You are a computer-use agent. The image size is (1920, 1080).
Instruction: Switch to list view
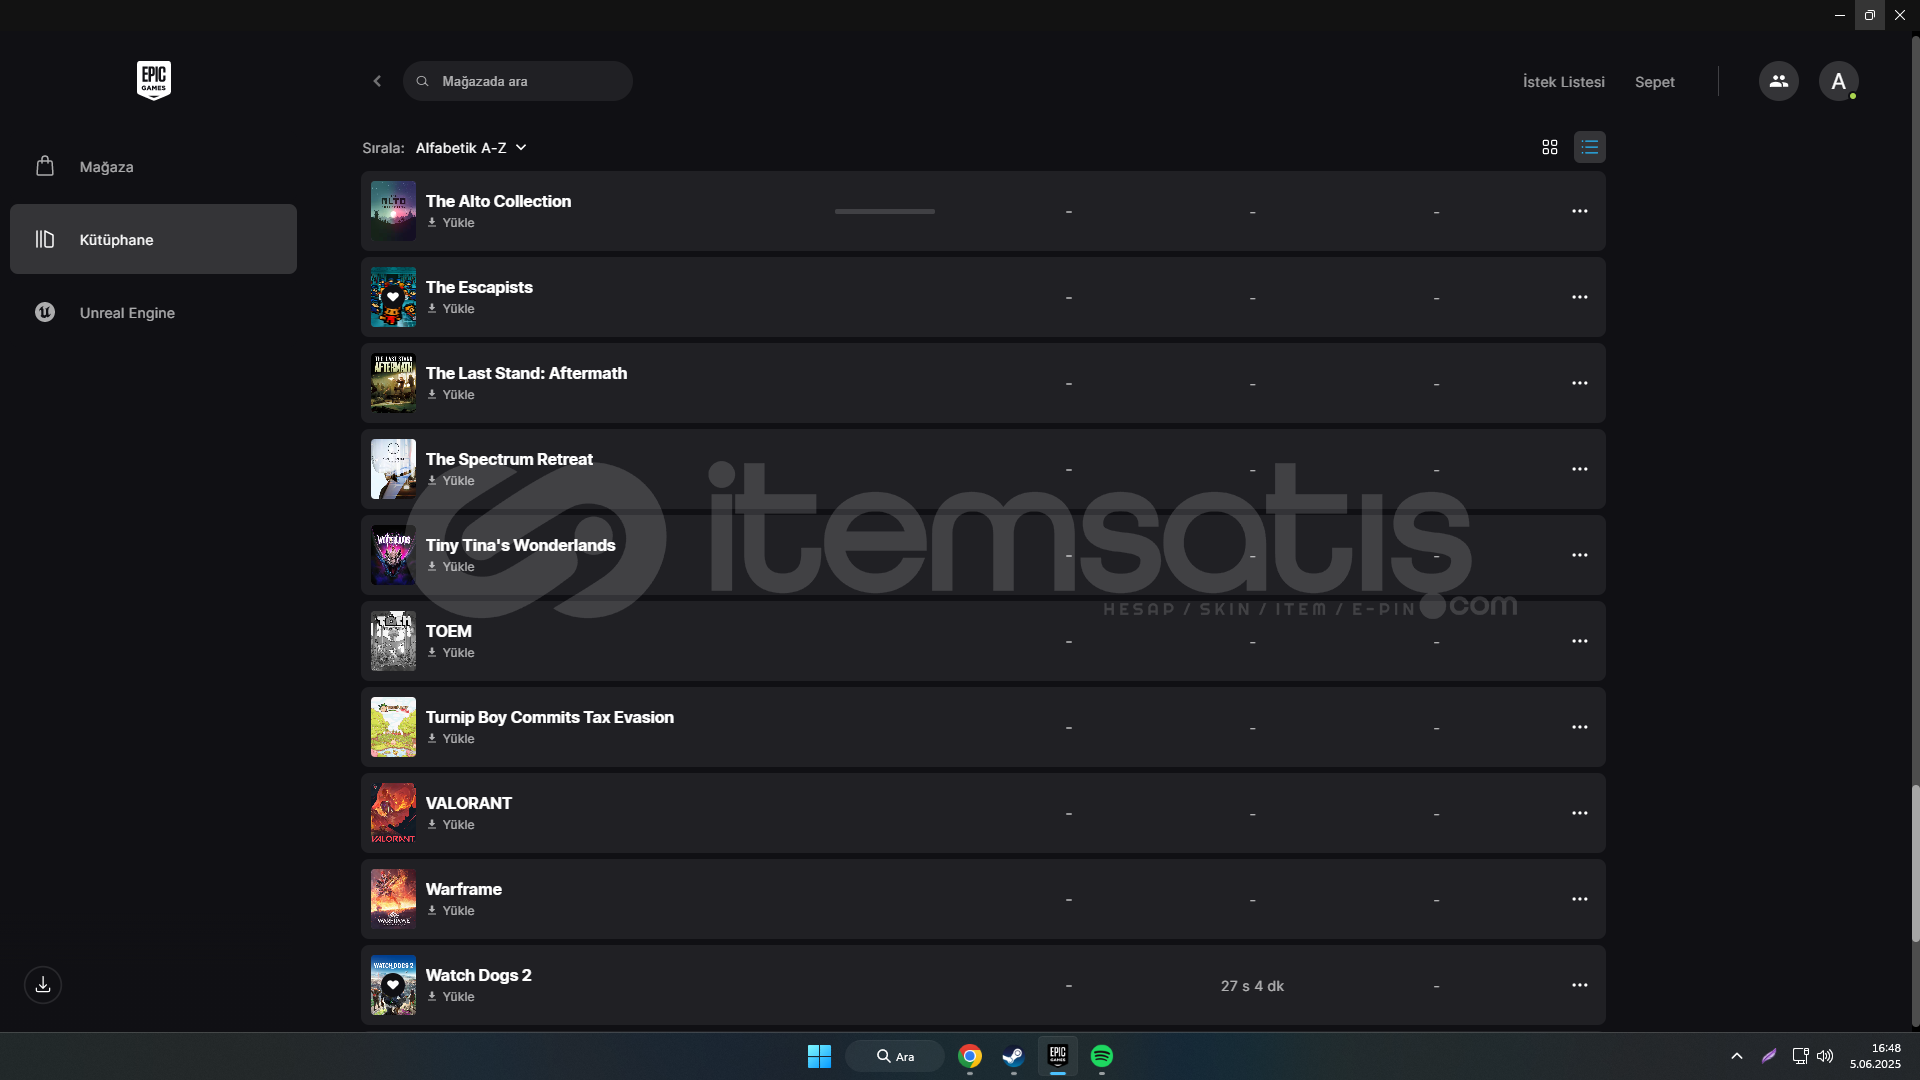pos(1589,147)
